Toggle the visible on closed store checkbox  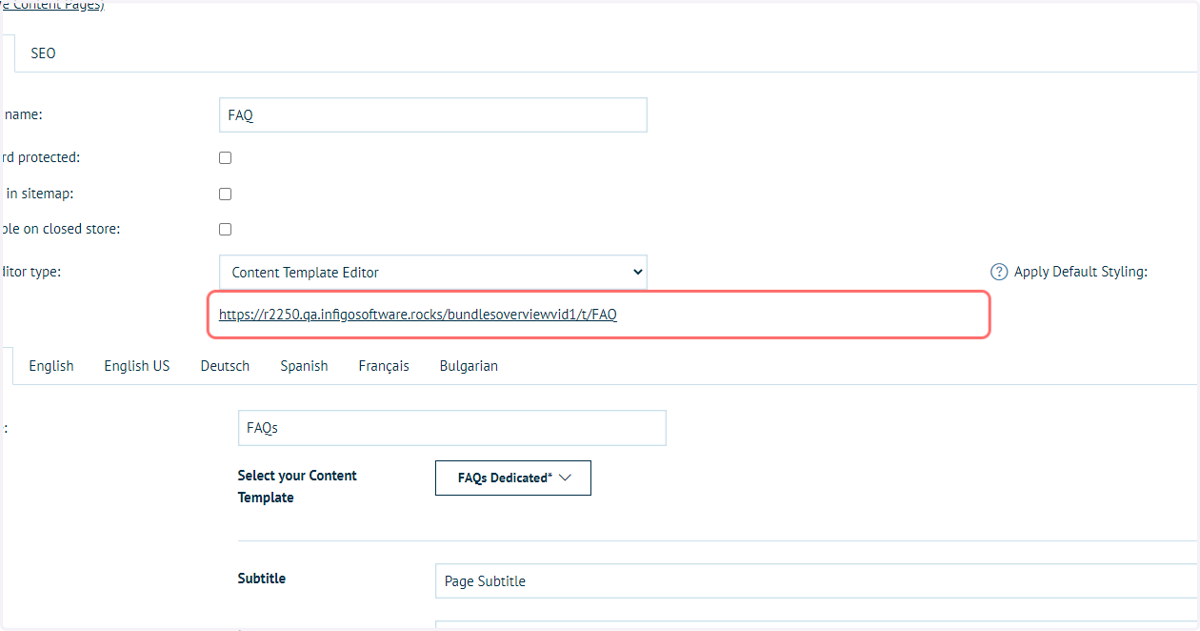[x=225, y=229]
